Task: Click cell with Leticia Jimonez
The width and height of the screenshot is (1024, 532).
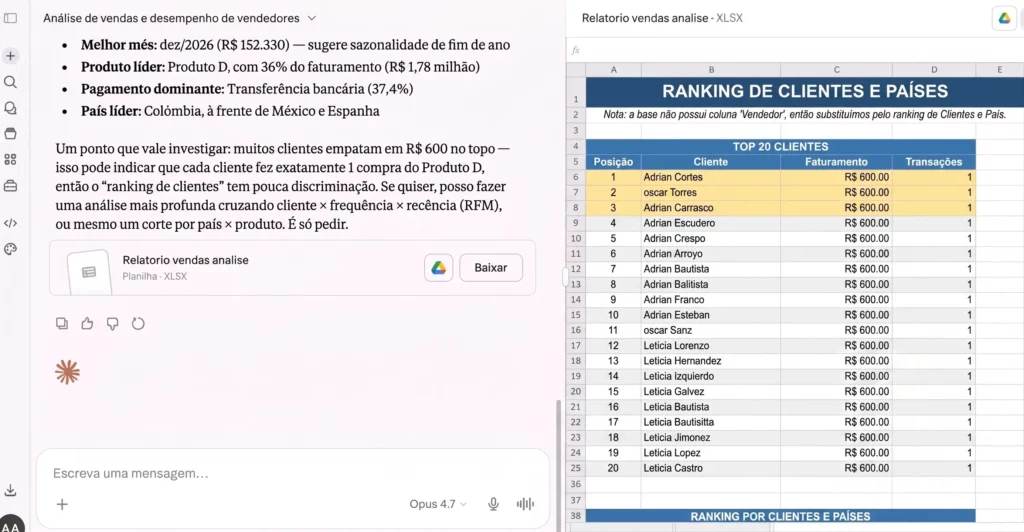Action: 711,437
